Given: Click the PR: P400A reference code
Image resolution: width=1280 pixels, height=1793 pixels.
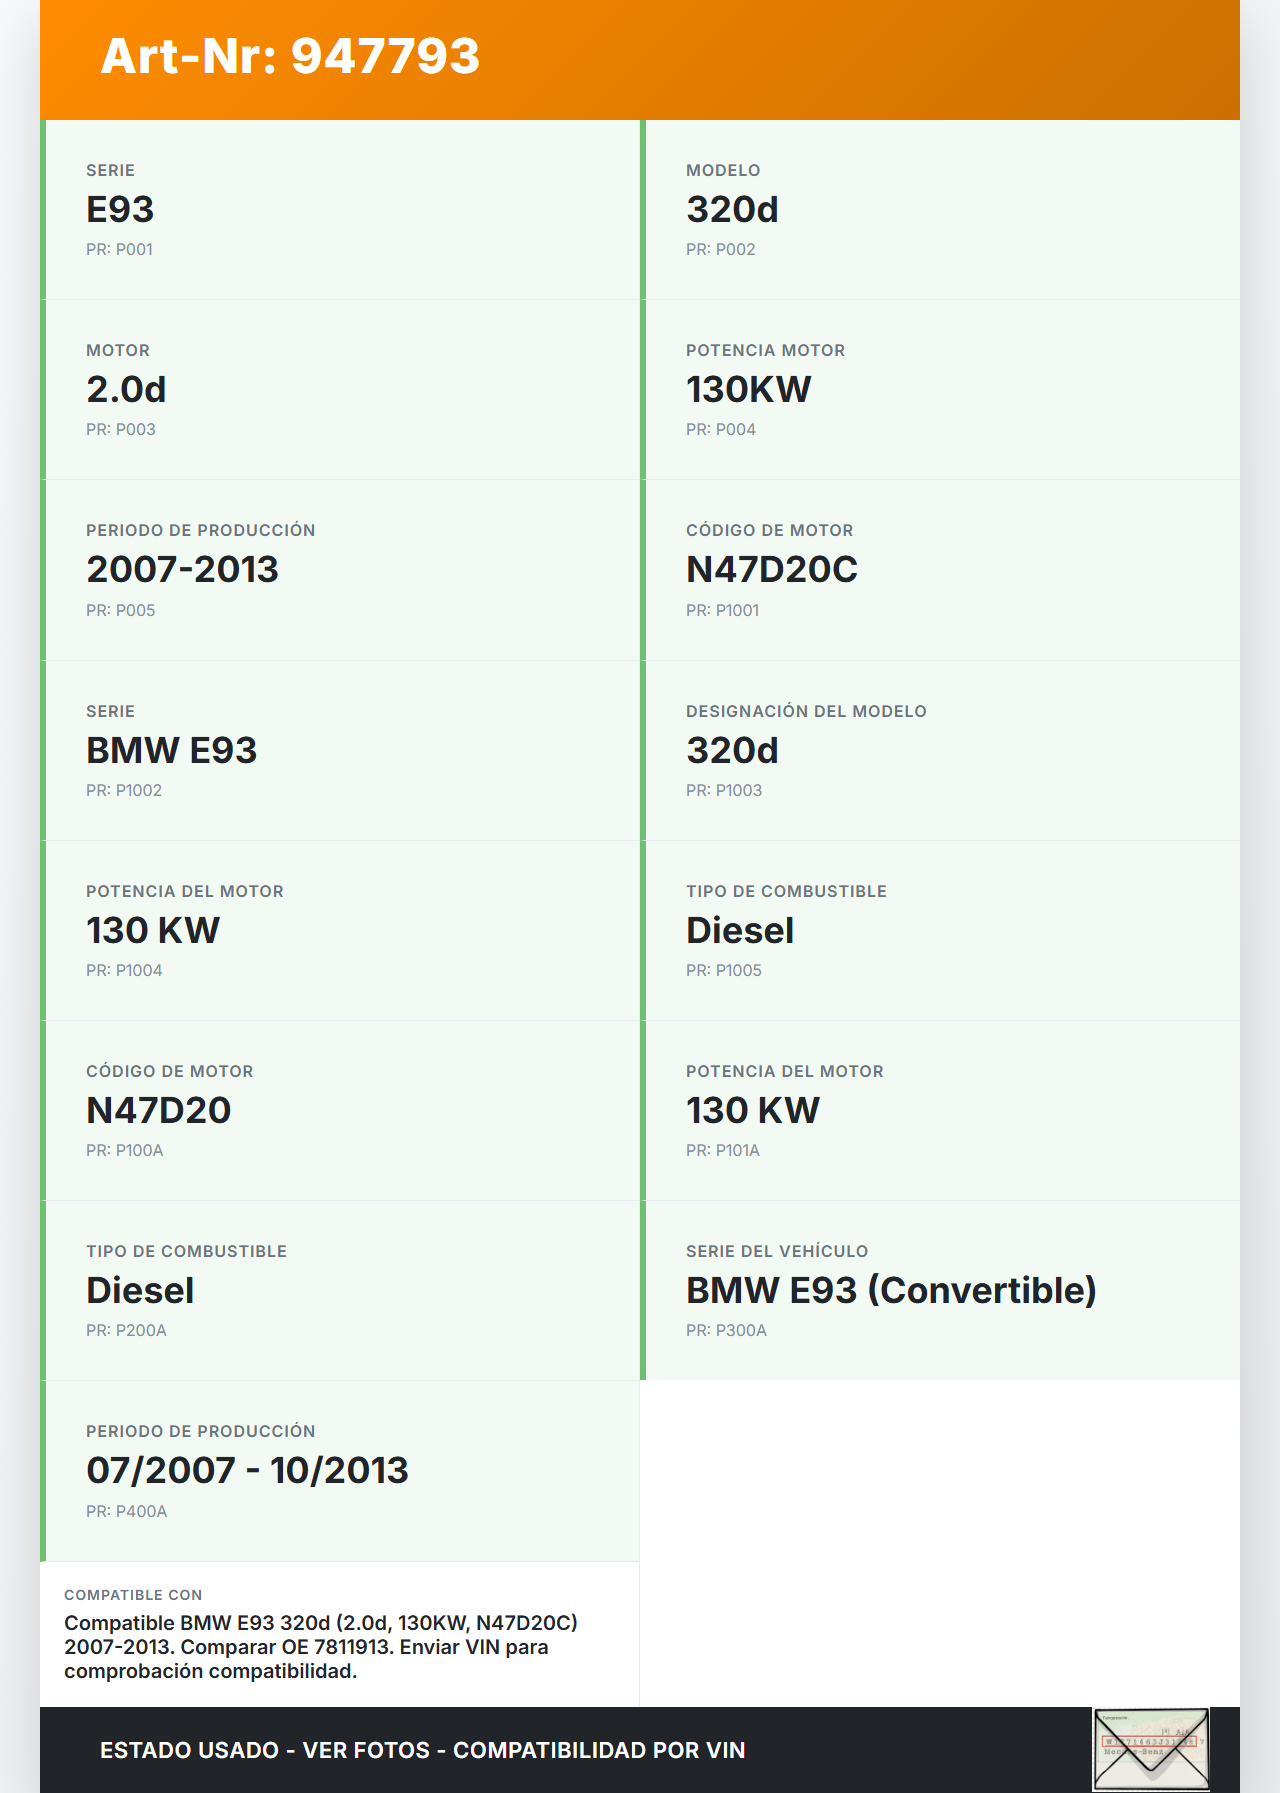Looking at the screenshot, I should click(x=127, y=1511).
